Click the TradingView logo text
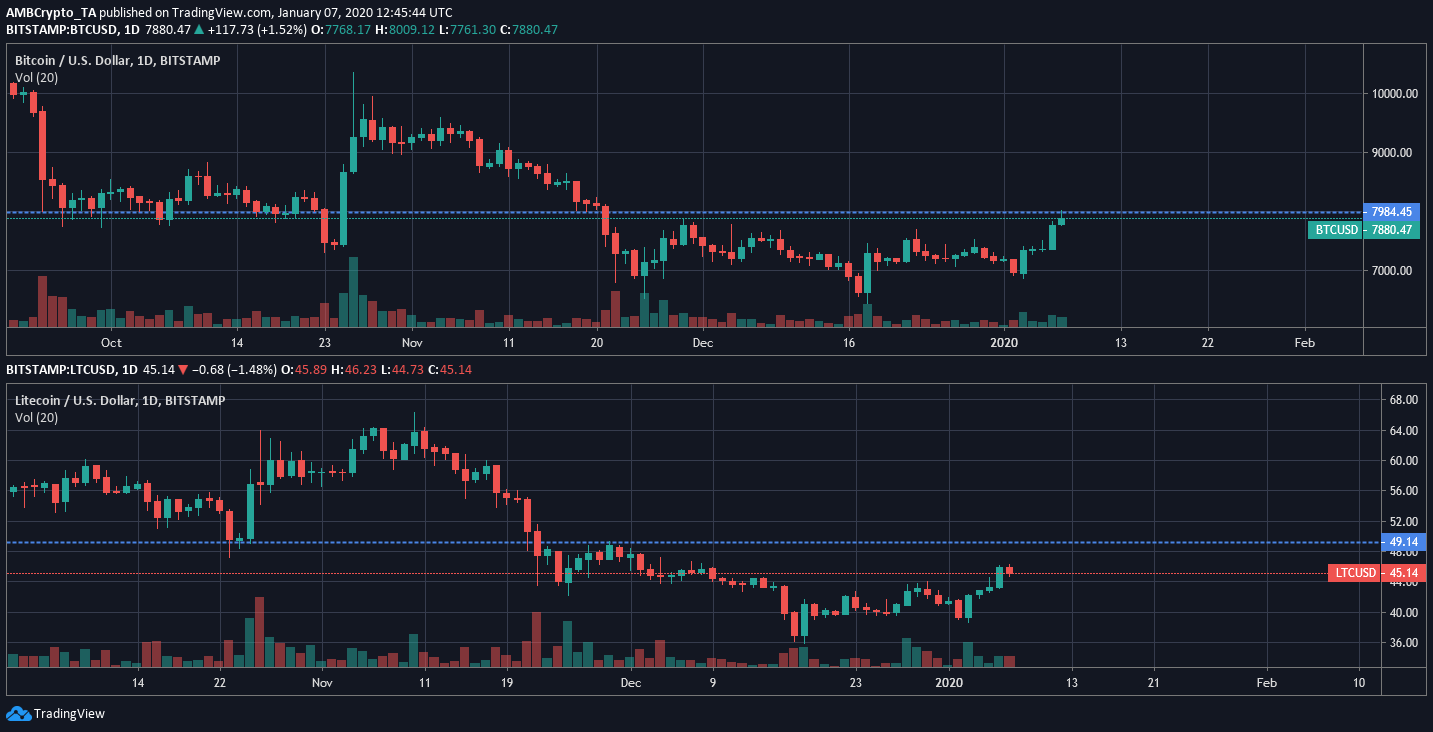1433x732 pixels. (69, 714)
